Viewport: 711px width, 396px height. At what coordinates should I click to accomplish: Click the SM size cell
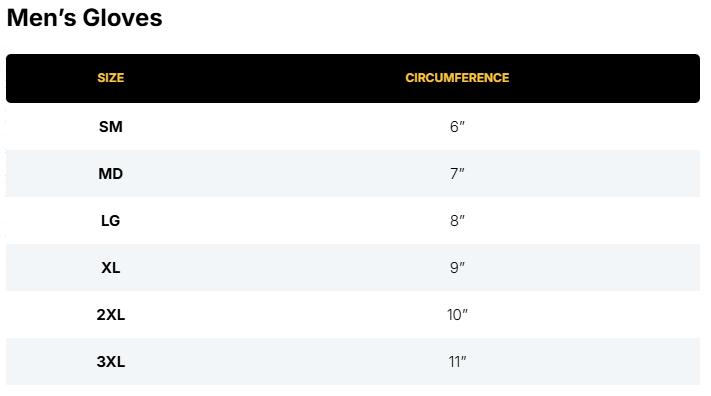111,127
